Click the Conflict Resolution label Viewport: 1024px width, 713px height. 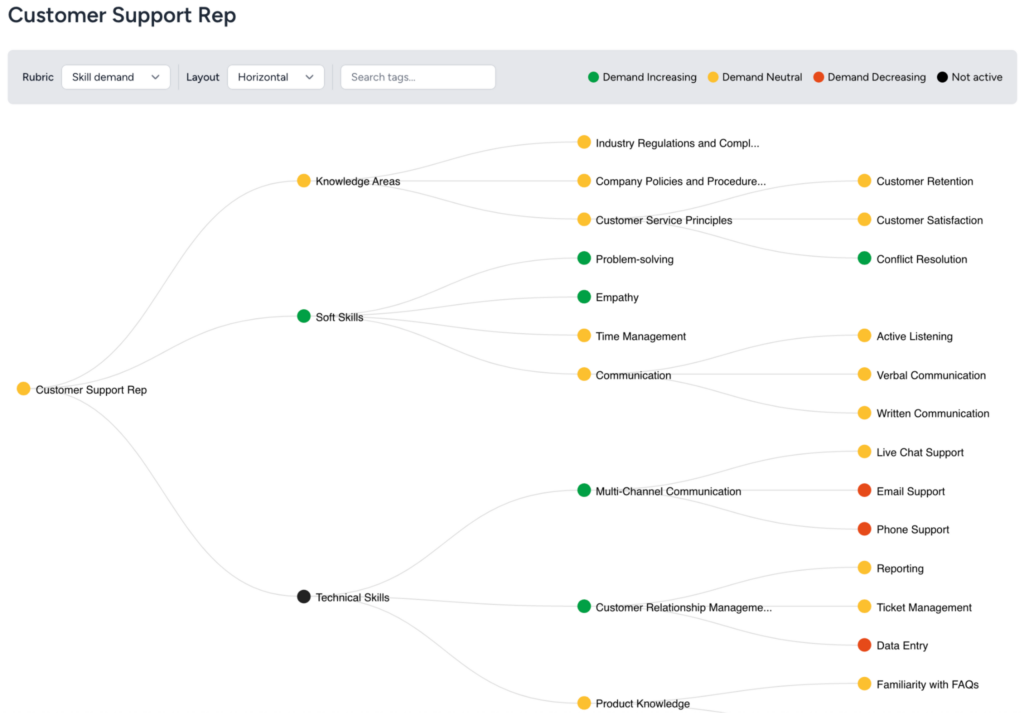coord(922,259)
